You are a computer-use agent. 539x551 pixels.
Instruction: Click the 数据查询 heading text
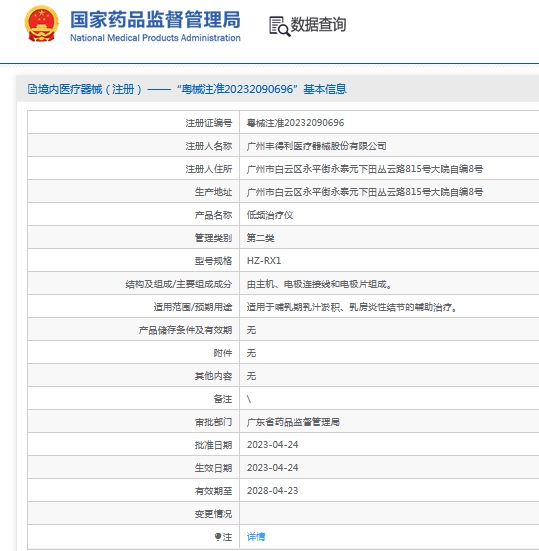[x=318, y=25]
